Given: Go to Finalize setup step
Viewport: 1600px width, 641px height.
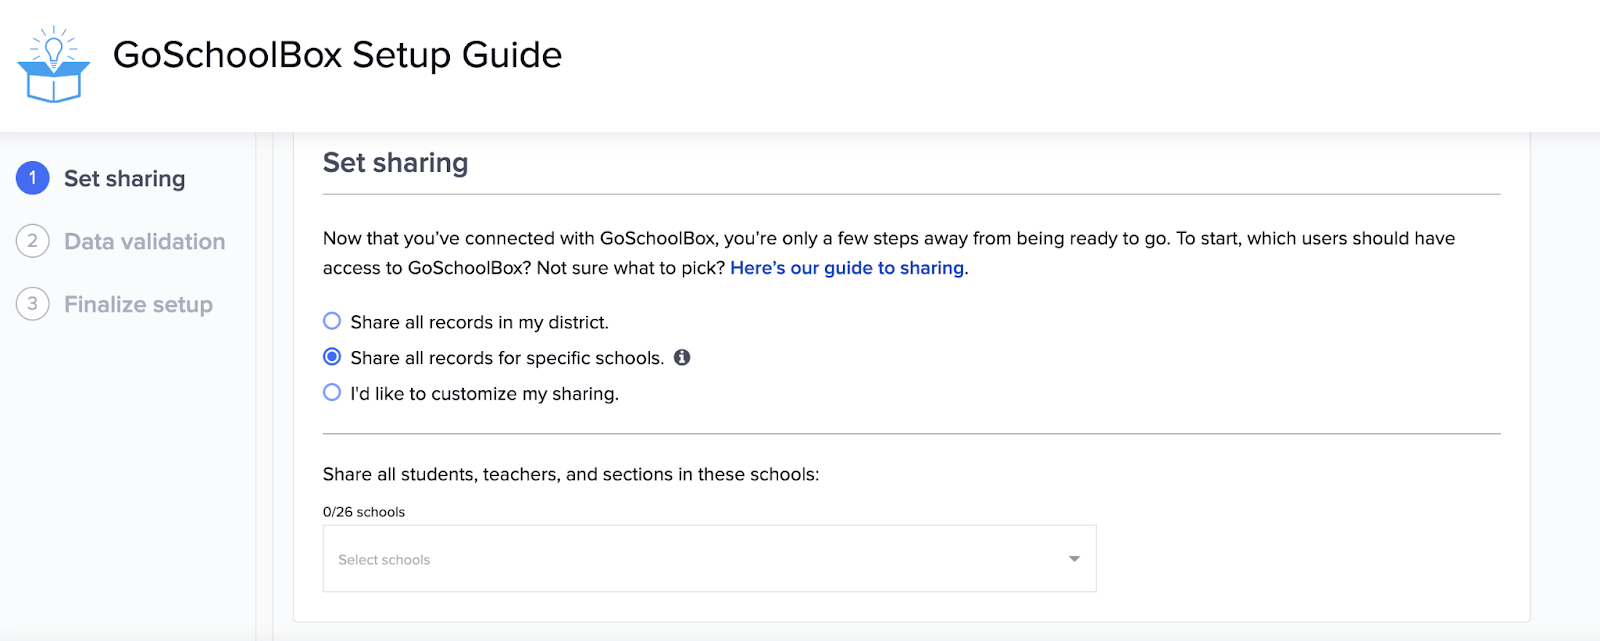Looking at the screenshot, I should tap(139, 305).
